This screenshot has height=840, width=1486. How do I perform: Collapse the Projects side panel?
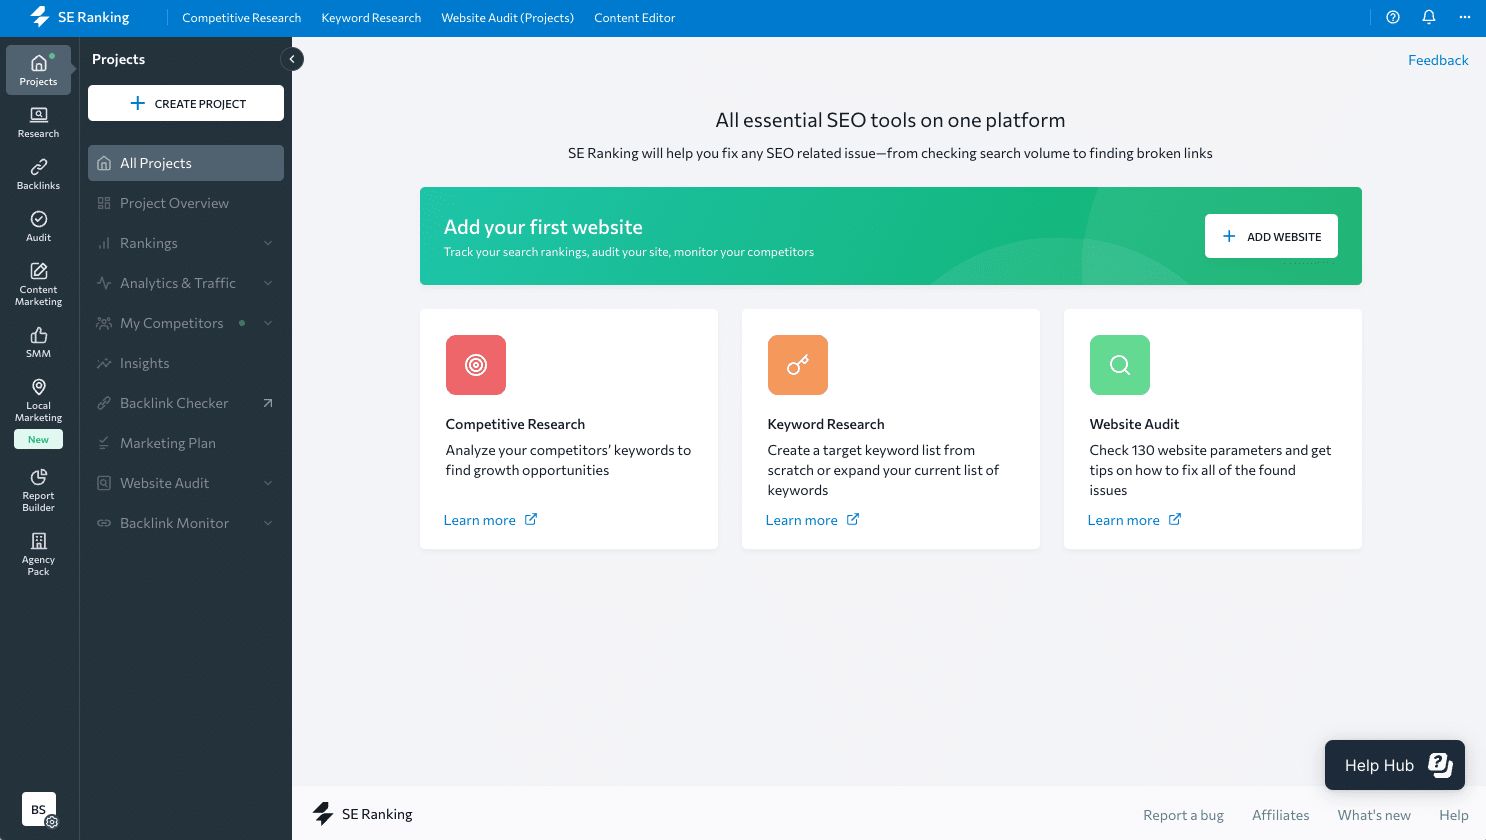pos(292,59)
